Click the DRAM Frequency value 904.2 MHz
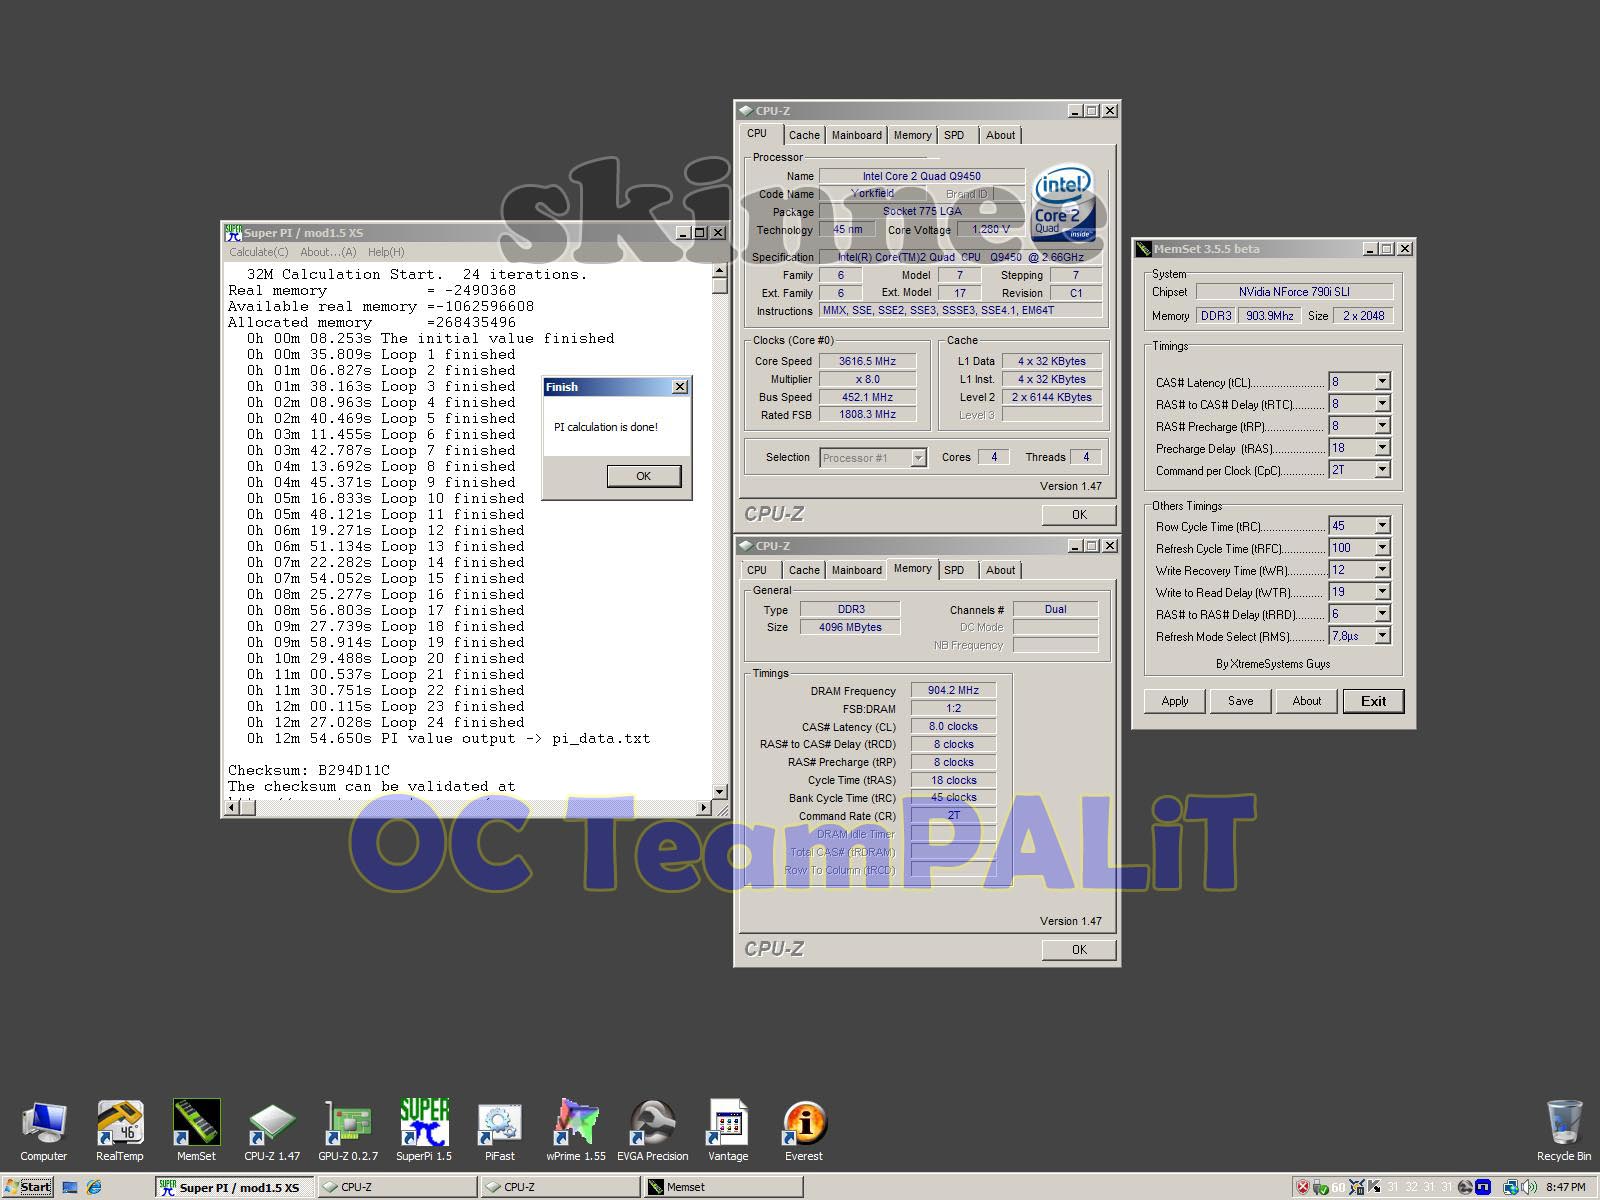 coord(953,690)
